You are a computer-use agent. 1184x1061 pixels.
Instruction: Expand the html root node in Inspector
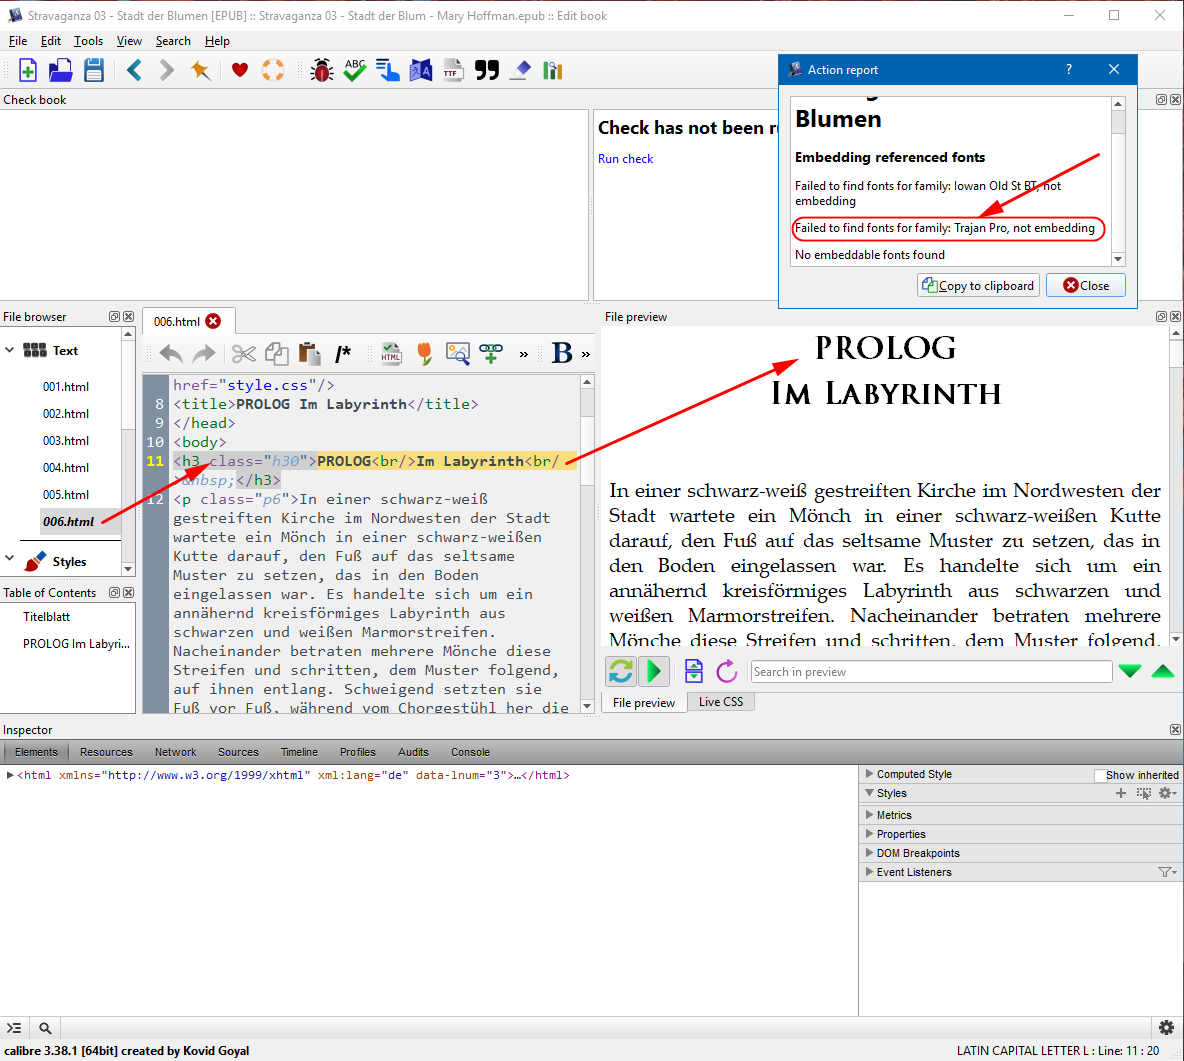point(10,775)
